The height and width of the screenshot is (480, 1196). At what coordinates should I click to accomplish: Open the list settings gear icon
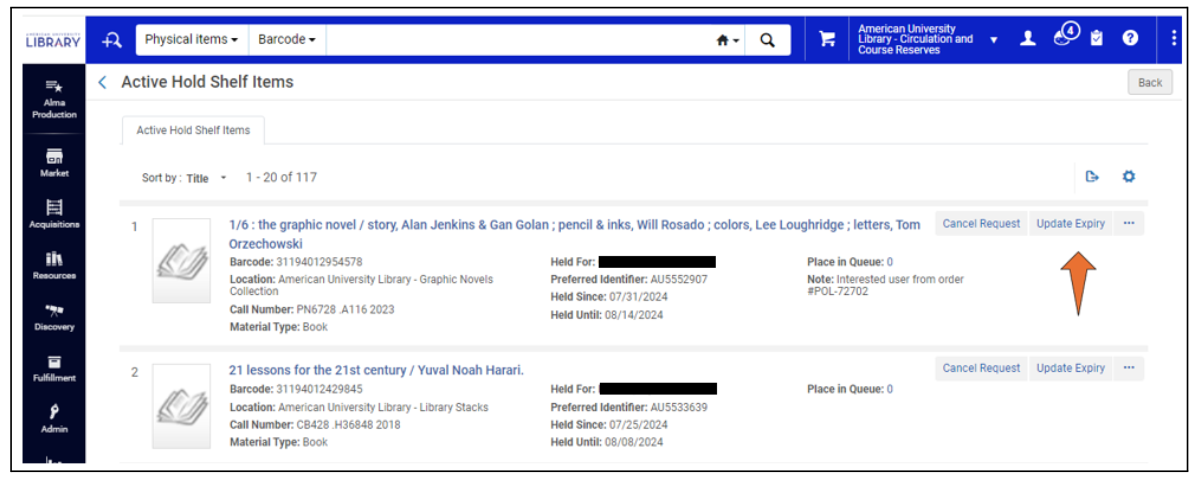[1128, 177]
